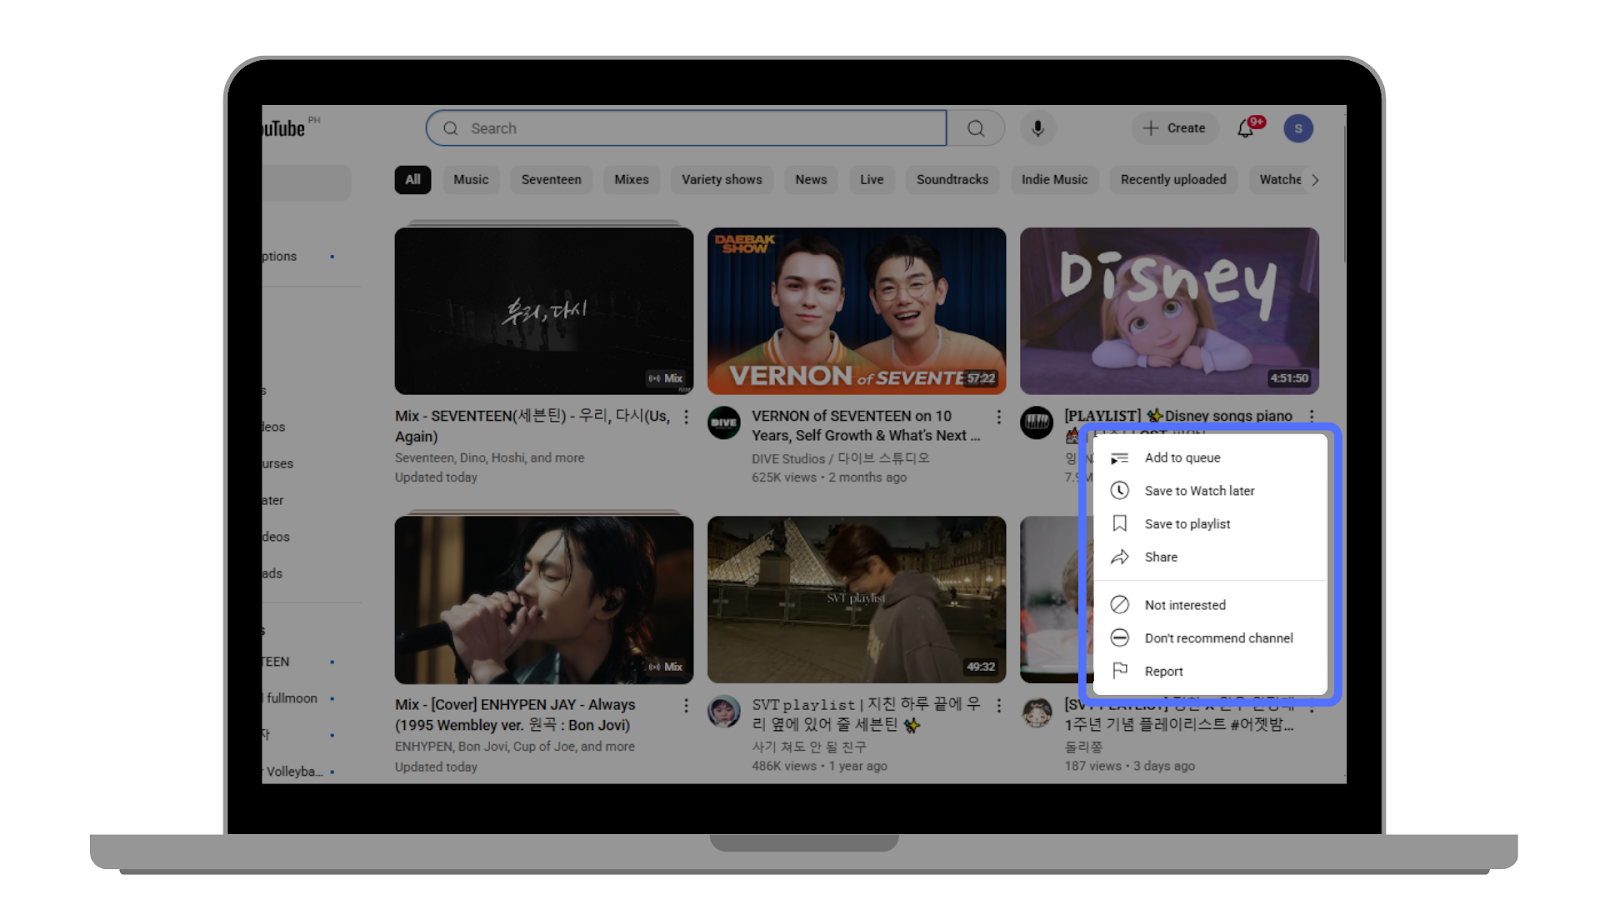Select the Music filter chip

(x=471, y=180)
